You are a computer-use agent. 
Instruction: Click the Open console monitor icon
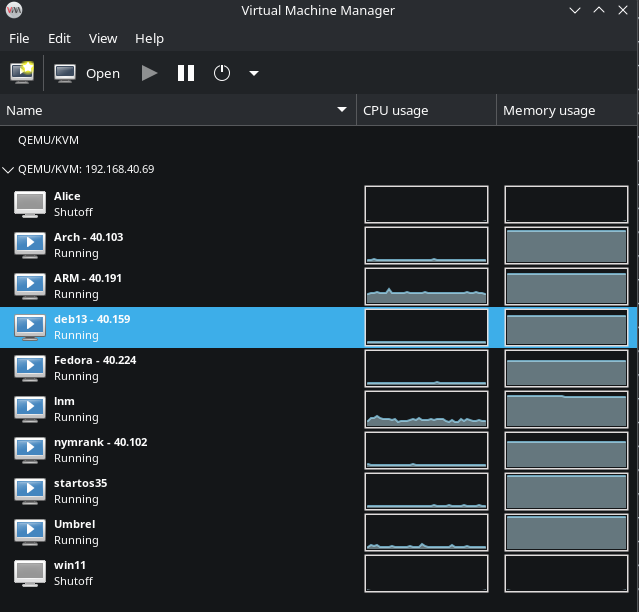tap(65, 74)
